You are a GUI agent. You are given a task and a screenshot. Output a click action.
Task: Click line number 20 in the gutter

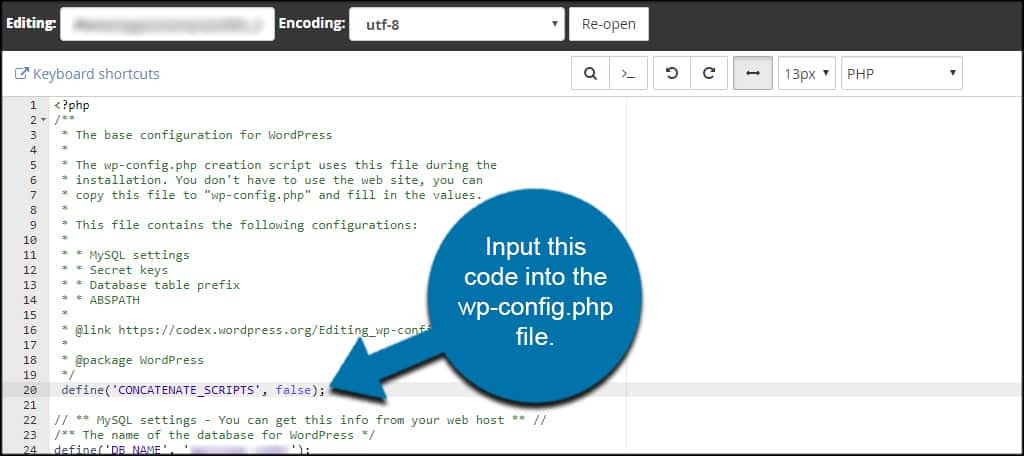(30, 390)
